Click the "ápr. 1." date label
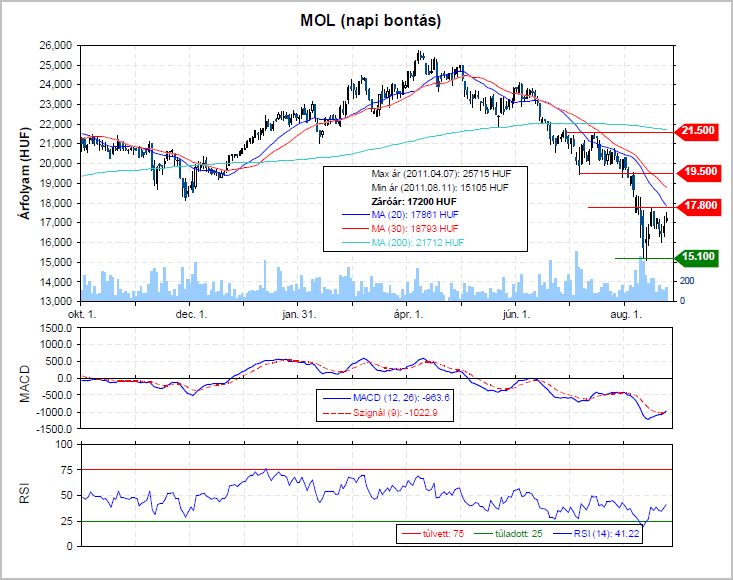This screenshot has height=580, width=733. click(x=408, y=315)
